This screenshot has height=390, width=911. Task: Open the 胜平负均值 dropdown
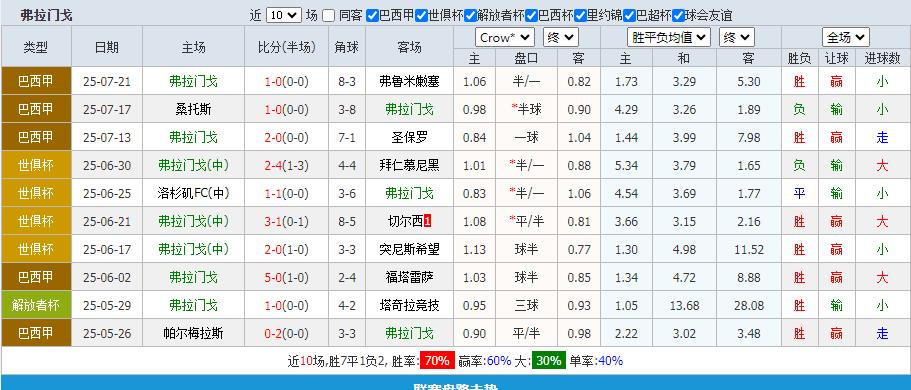point(669,38)
